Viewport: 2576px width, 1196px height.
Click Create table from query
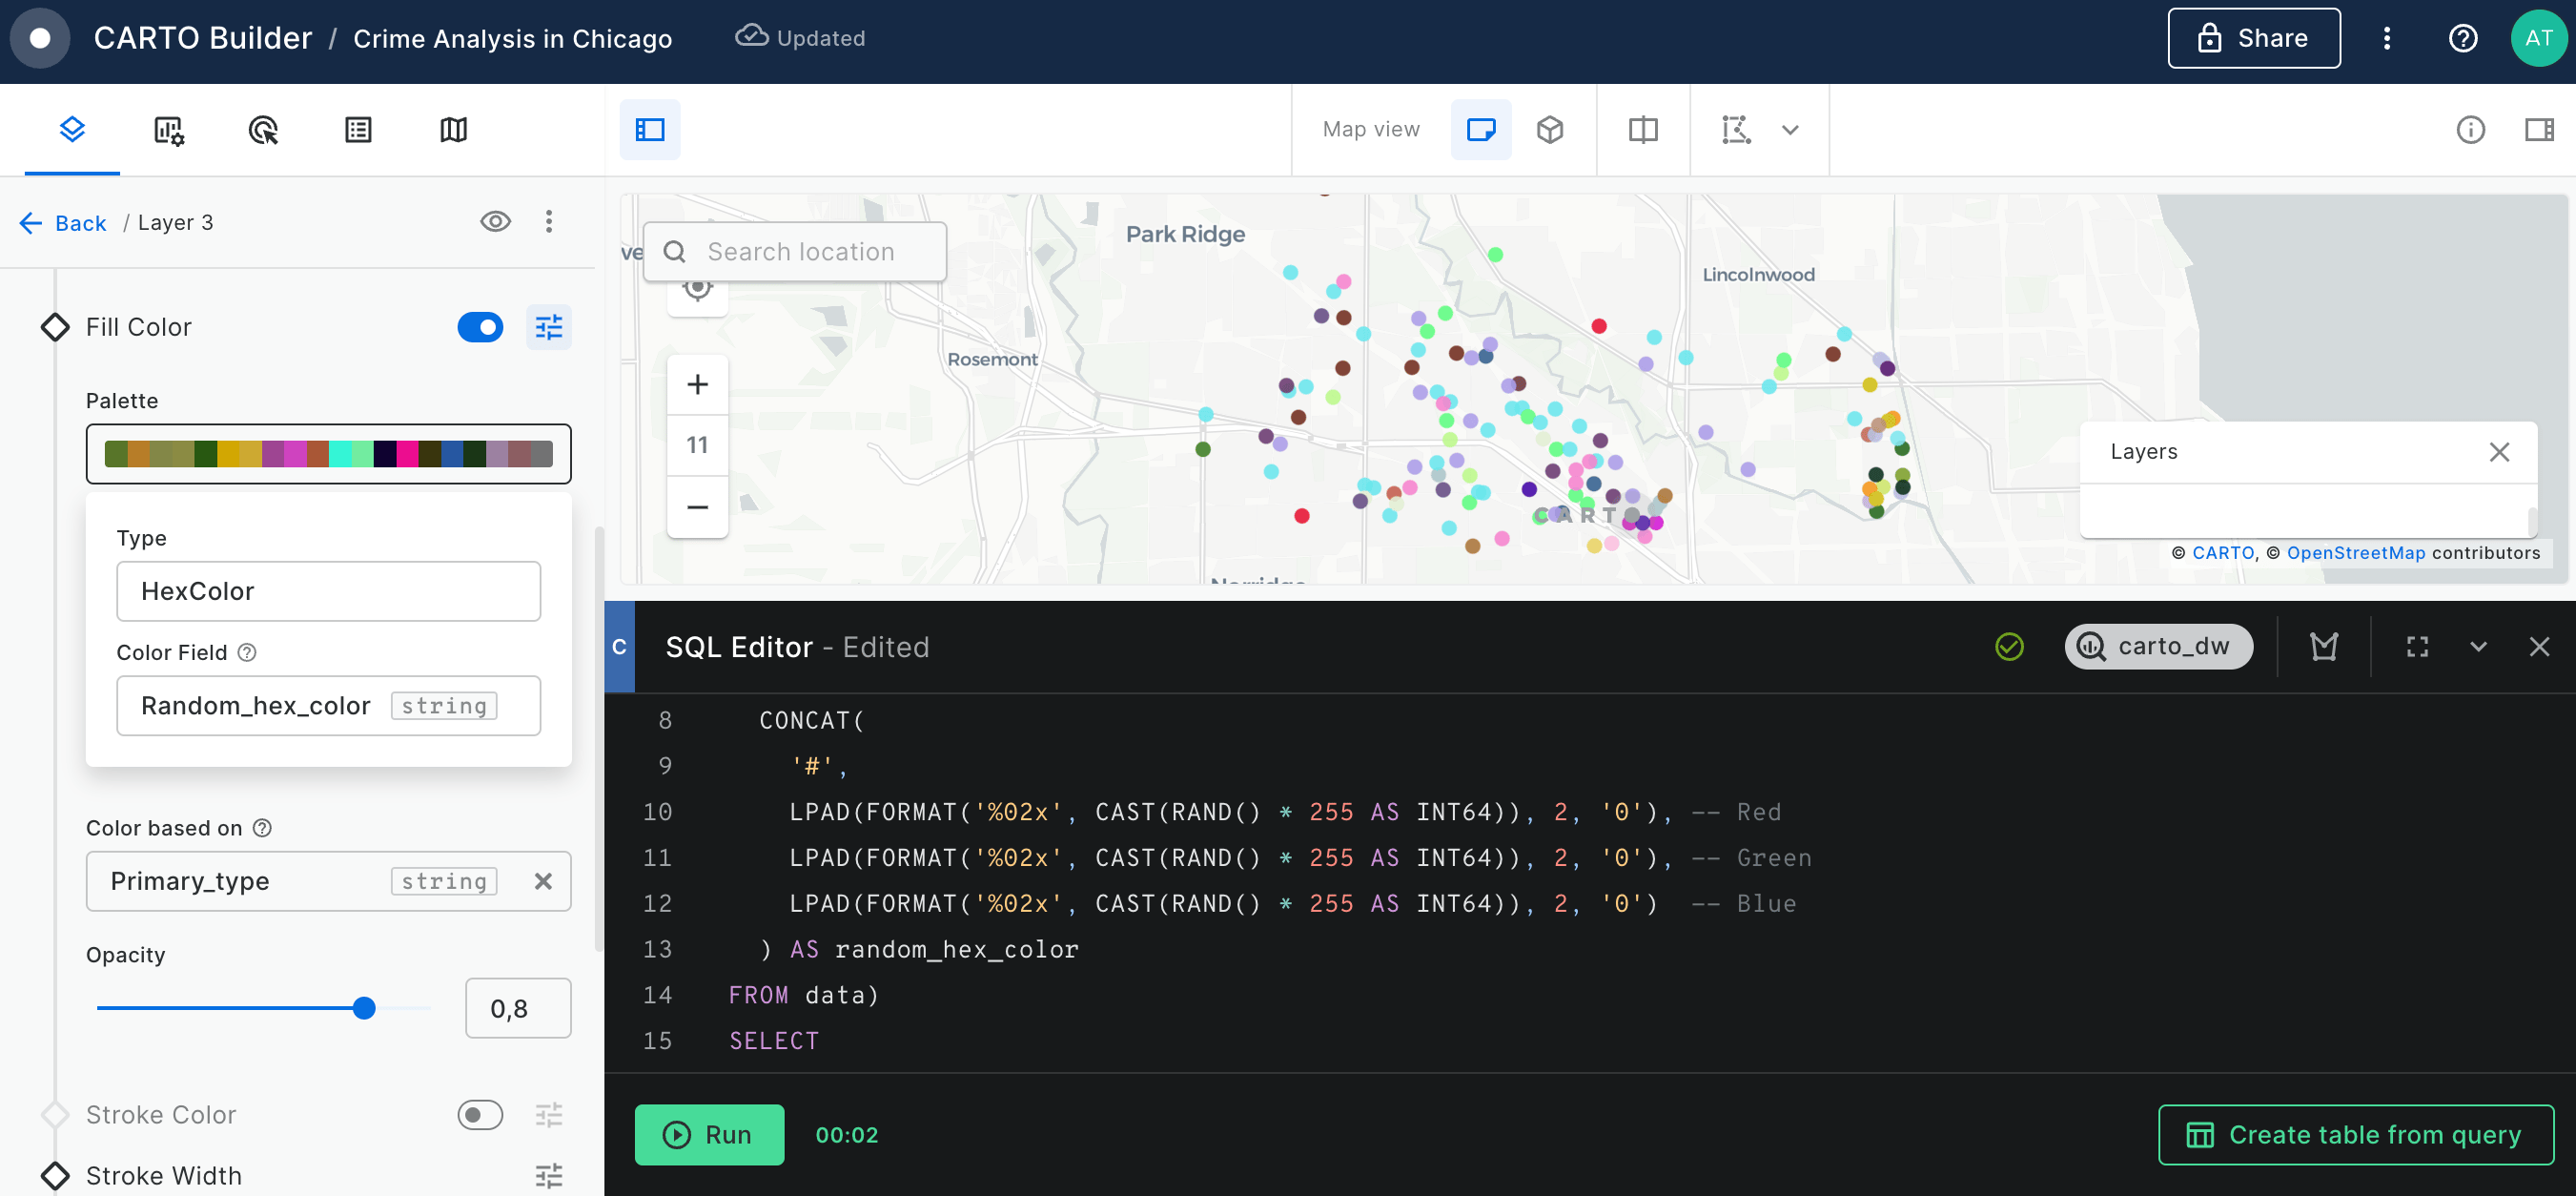2355,1134
